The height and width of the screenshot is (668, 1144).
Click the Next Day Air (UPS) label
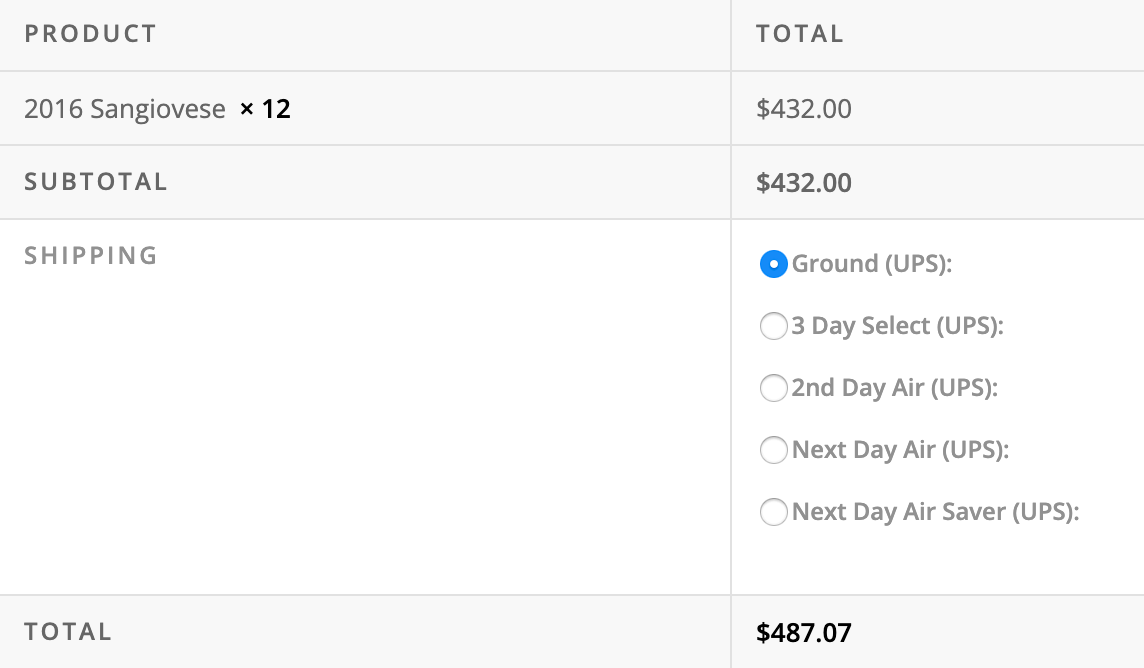900,450
